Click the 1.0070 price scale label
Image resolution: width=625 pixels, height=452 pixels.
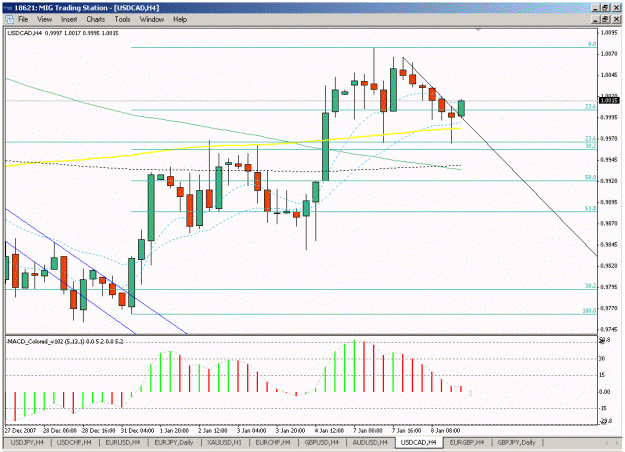click(x=609, y=53)
